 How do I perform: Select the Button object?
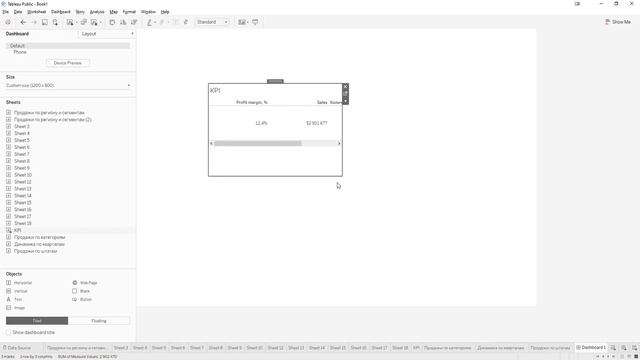pyautogui.click(x=82, y=299)
